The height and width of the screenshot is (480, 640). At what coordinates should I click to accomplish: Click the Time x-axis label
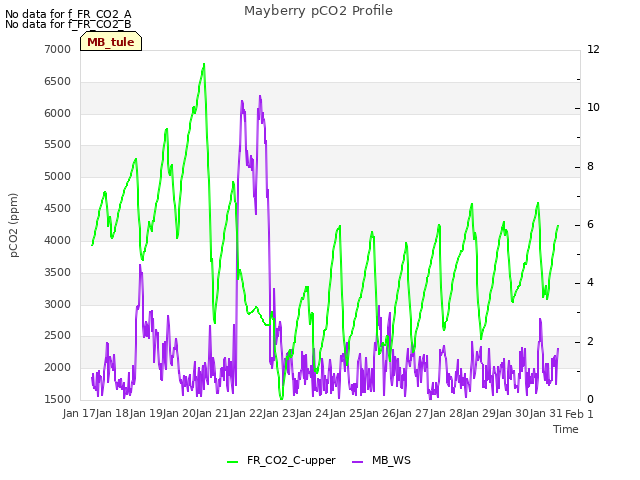click(566, 429)
